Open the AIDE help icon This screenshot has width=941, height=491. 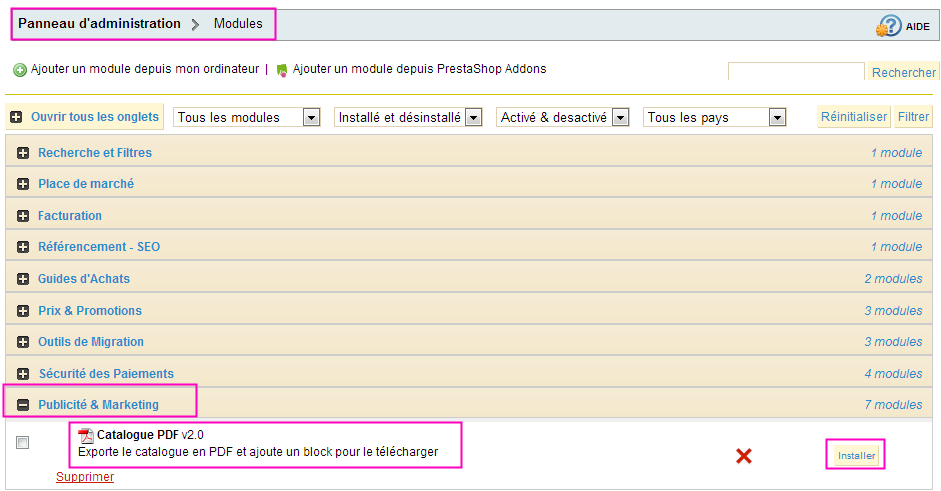tap(889, 26)
